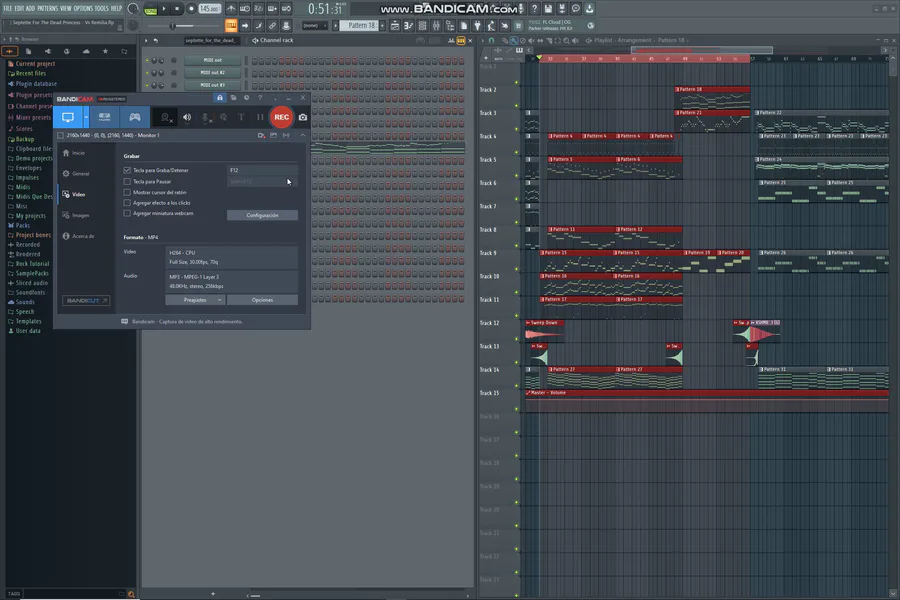Open screen mode dropdown arrow beside monitor icon
The width and height of the screenshot is (900, 600).
click(86, 117)
